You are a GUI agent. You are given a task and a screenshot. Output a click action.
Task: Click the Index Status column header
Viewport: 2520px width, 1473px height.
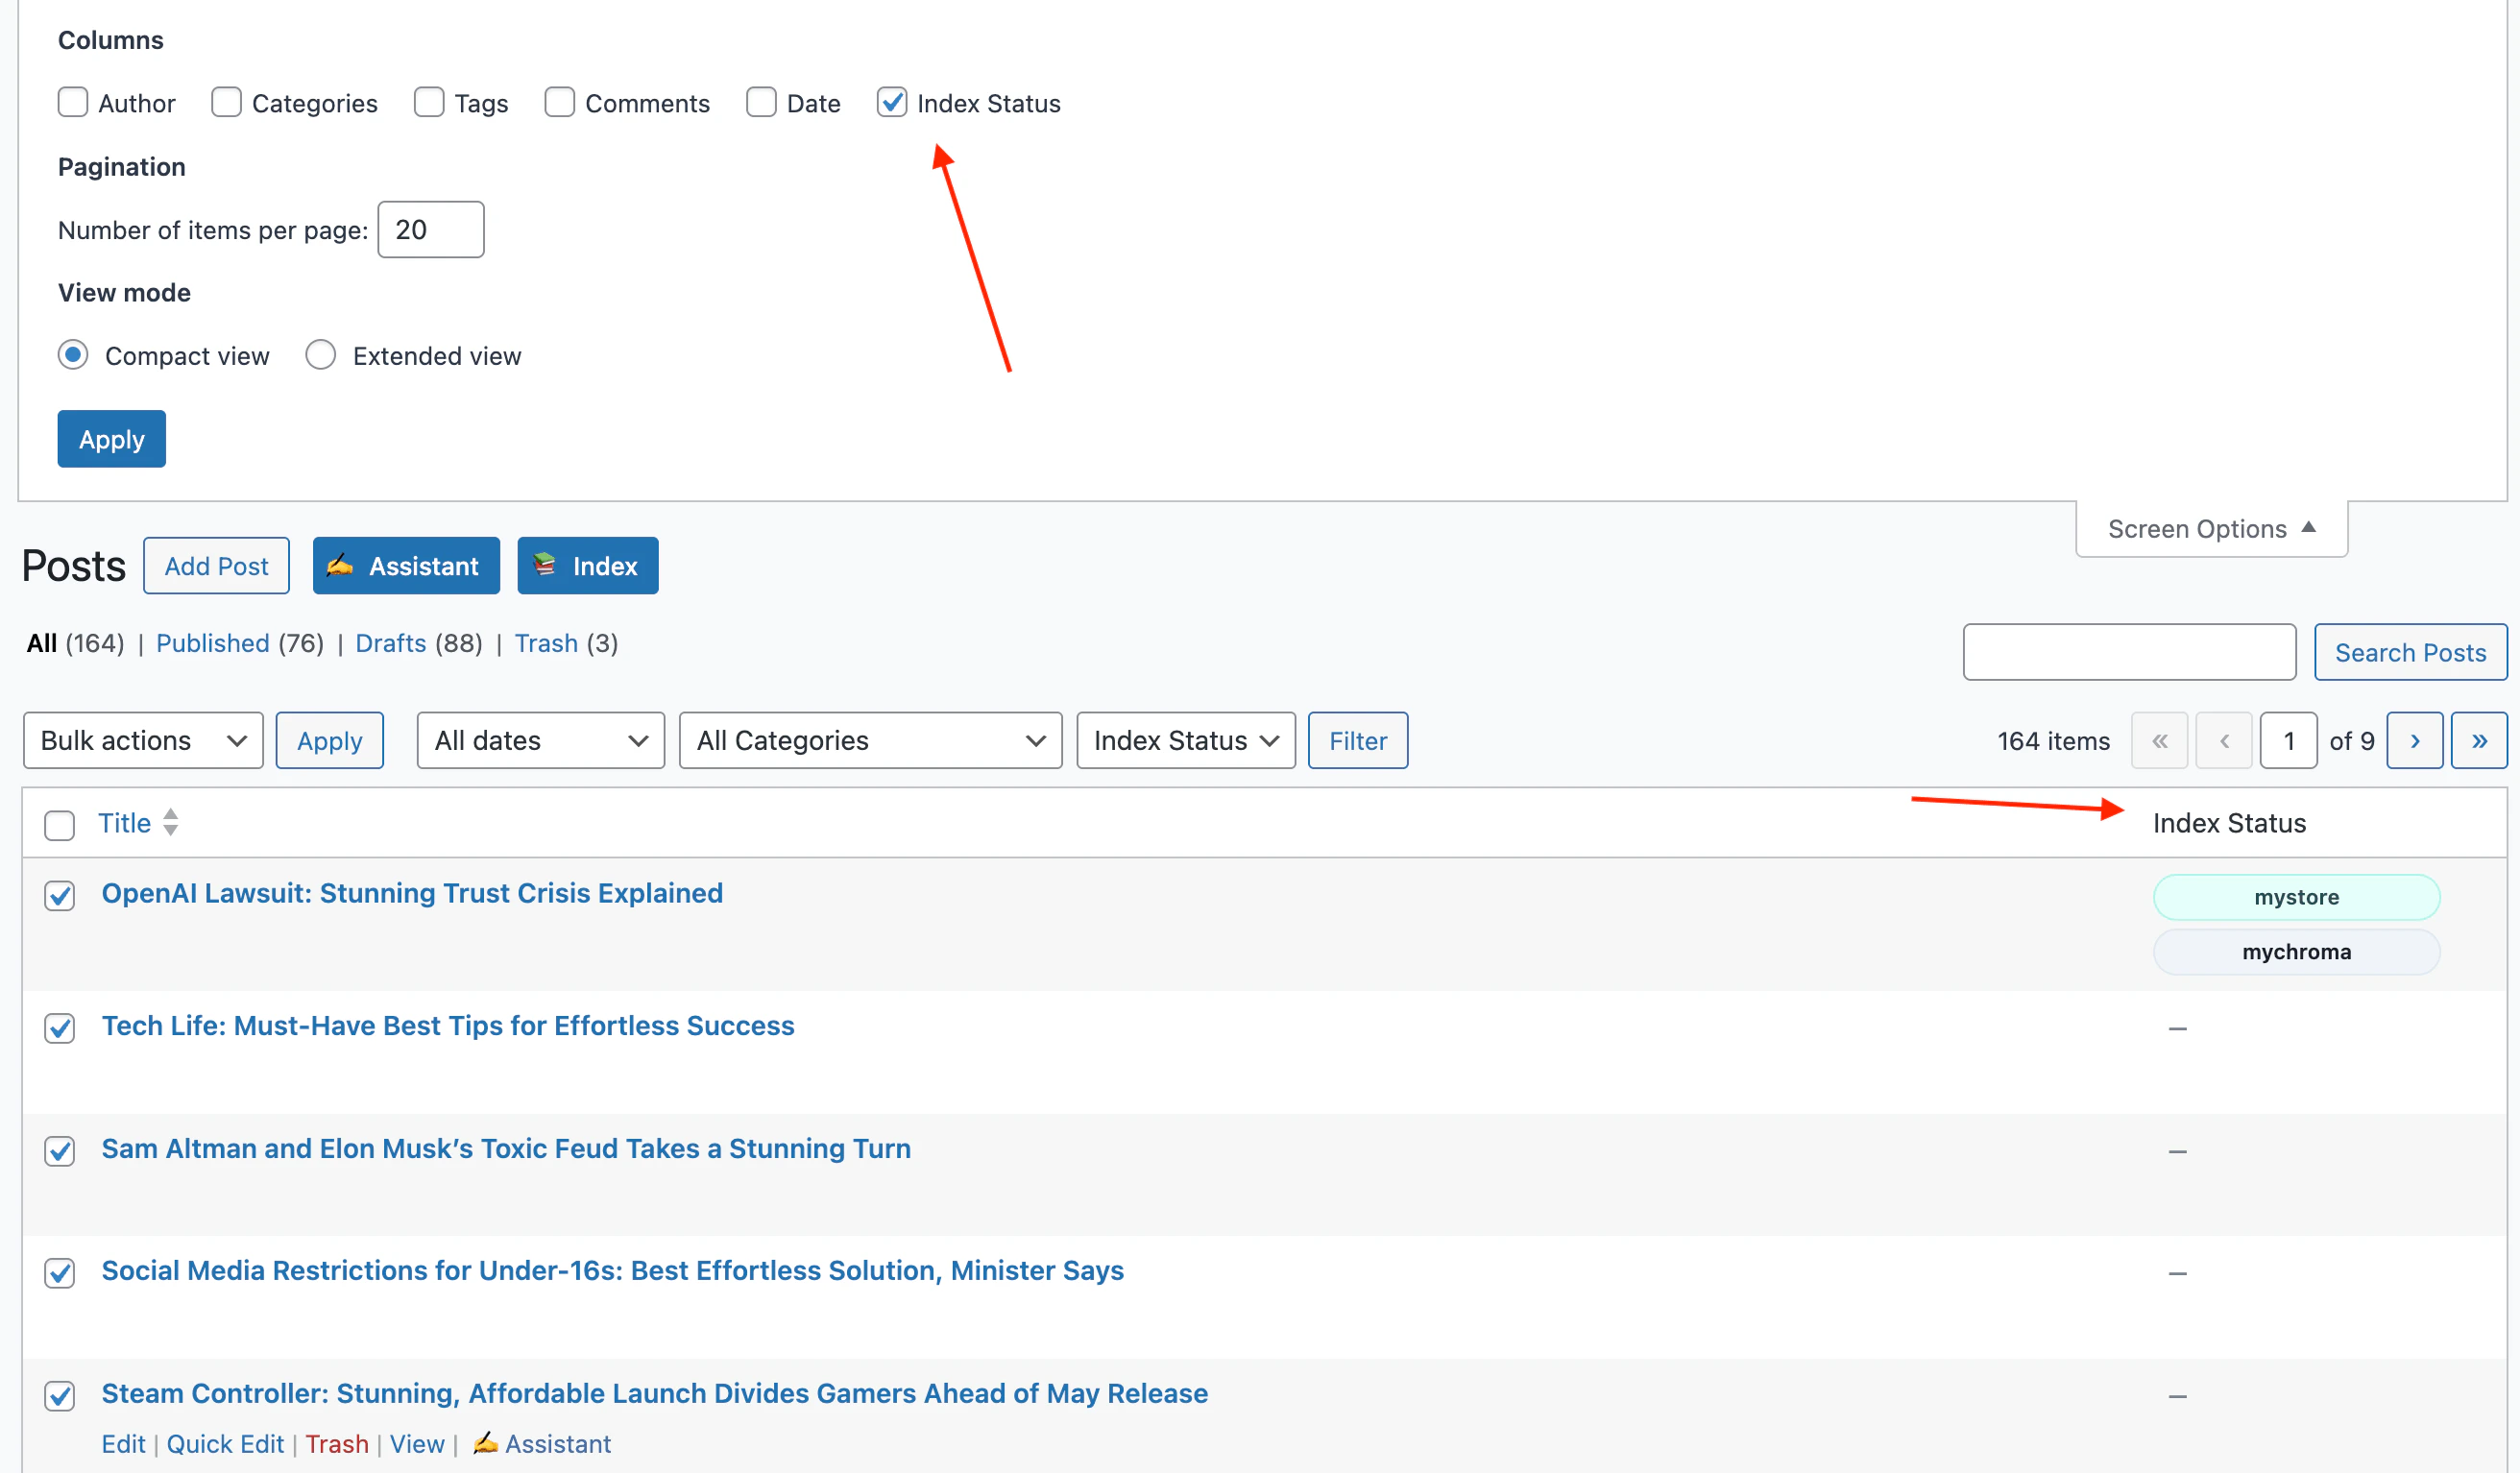click(2229, 823)
